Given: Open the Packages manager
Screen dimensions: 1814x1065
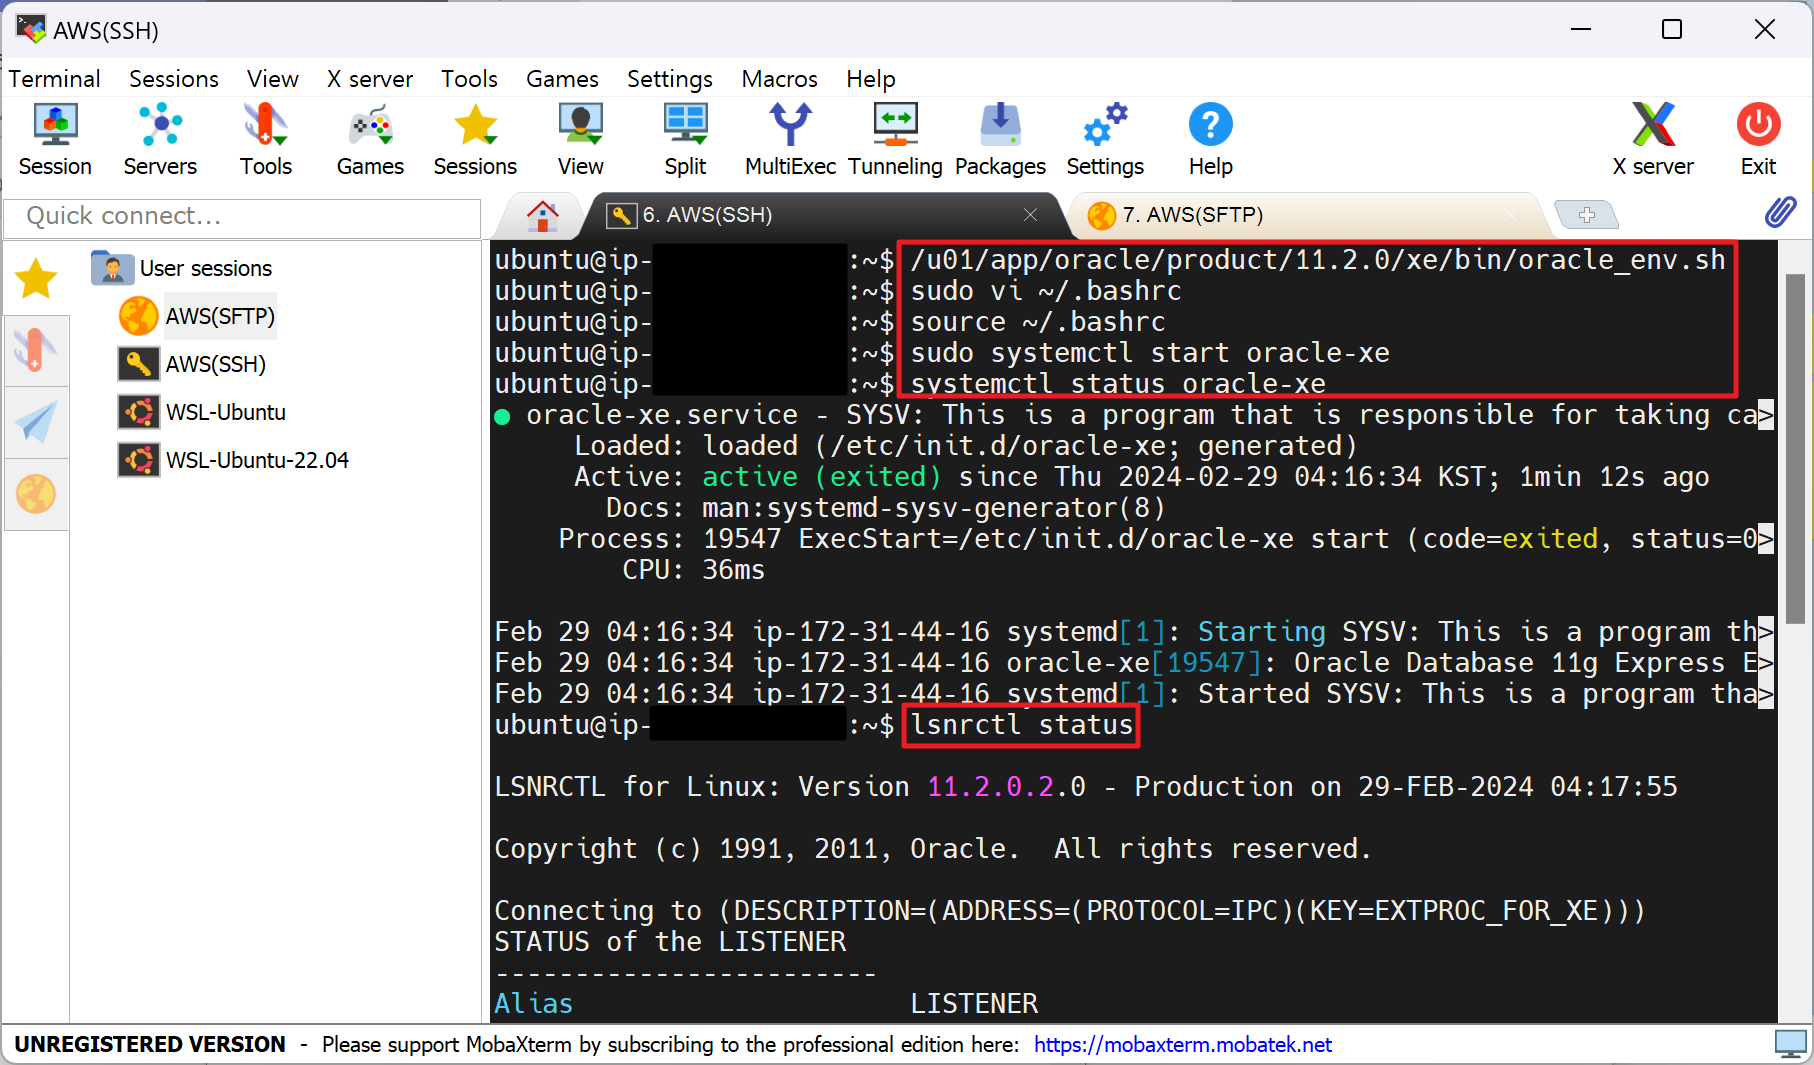Looking at the screenshot, I should point(1000,140).
